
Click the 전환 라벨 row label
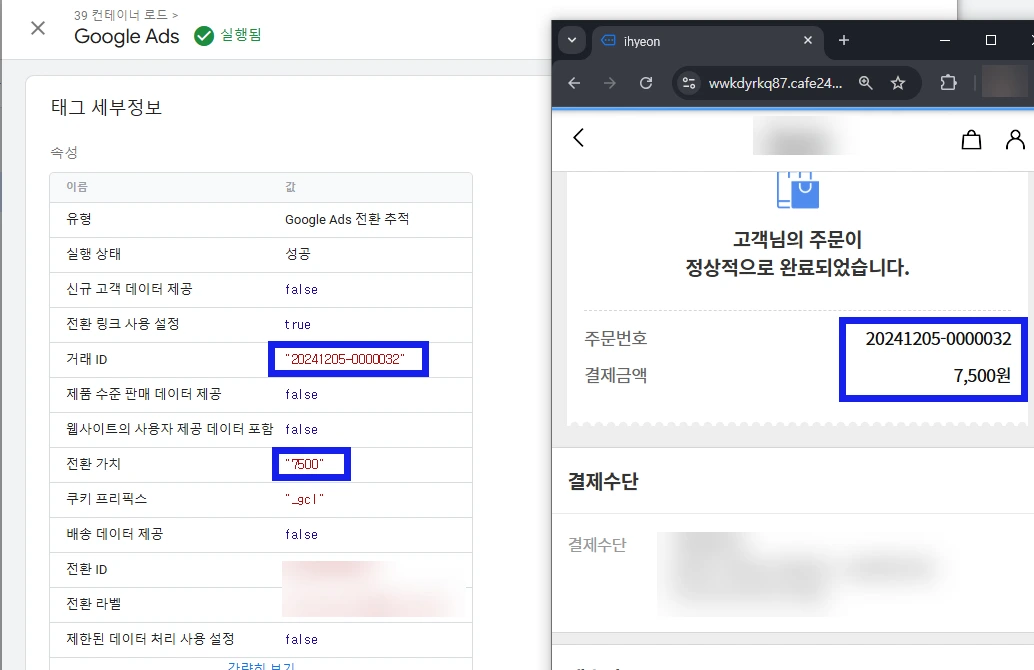click(93, 604)
